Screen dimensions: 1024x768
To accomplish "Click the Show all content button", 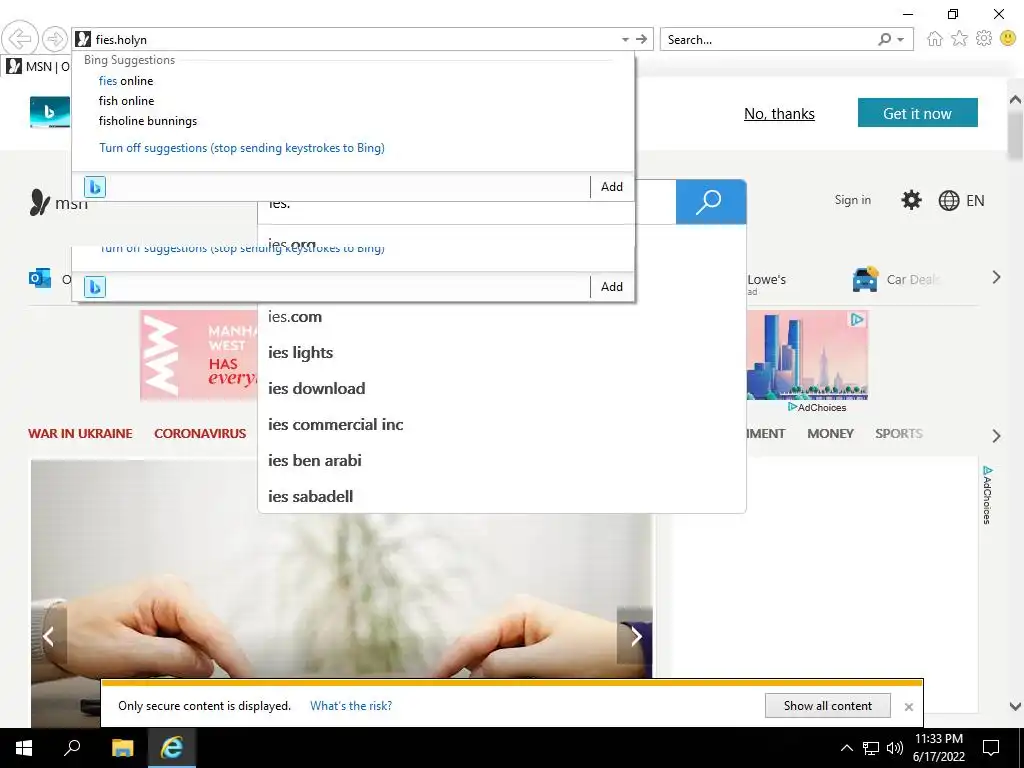I will tap(827, 706).
